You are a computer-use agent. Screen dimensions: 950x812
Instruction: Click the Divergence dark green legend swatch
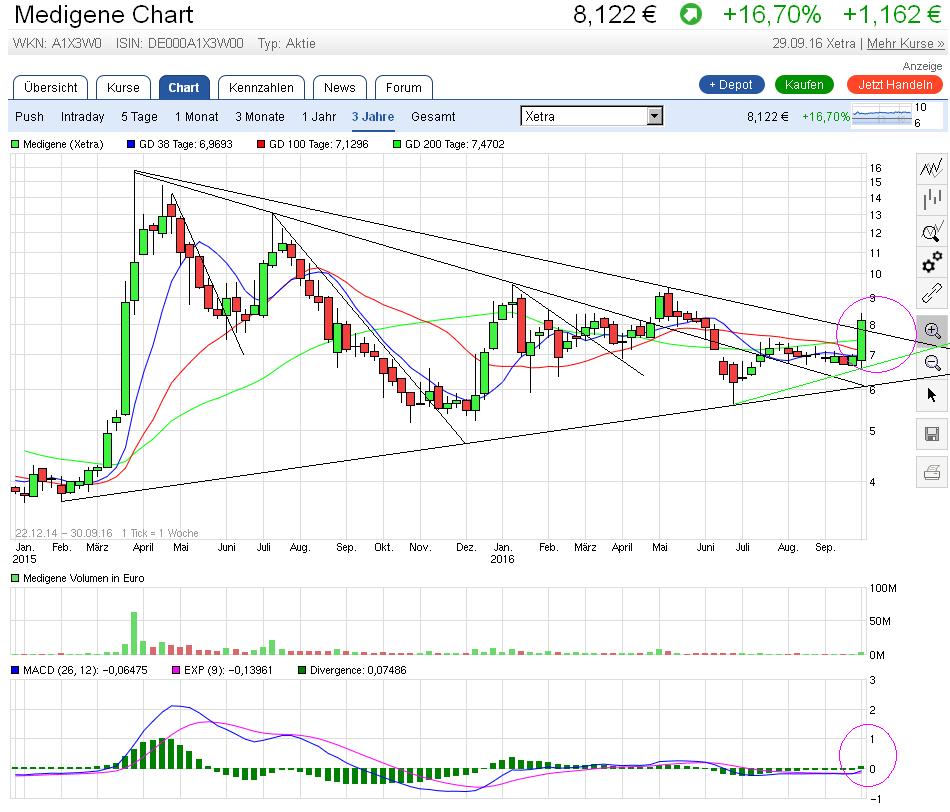[302, 670]
